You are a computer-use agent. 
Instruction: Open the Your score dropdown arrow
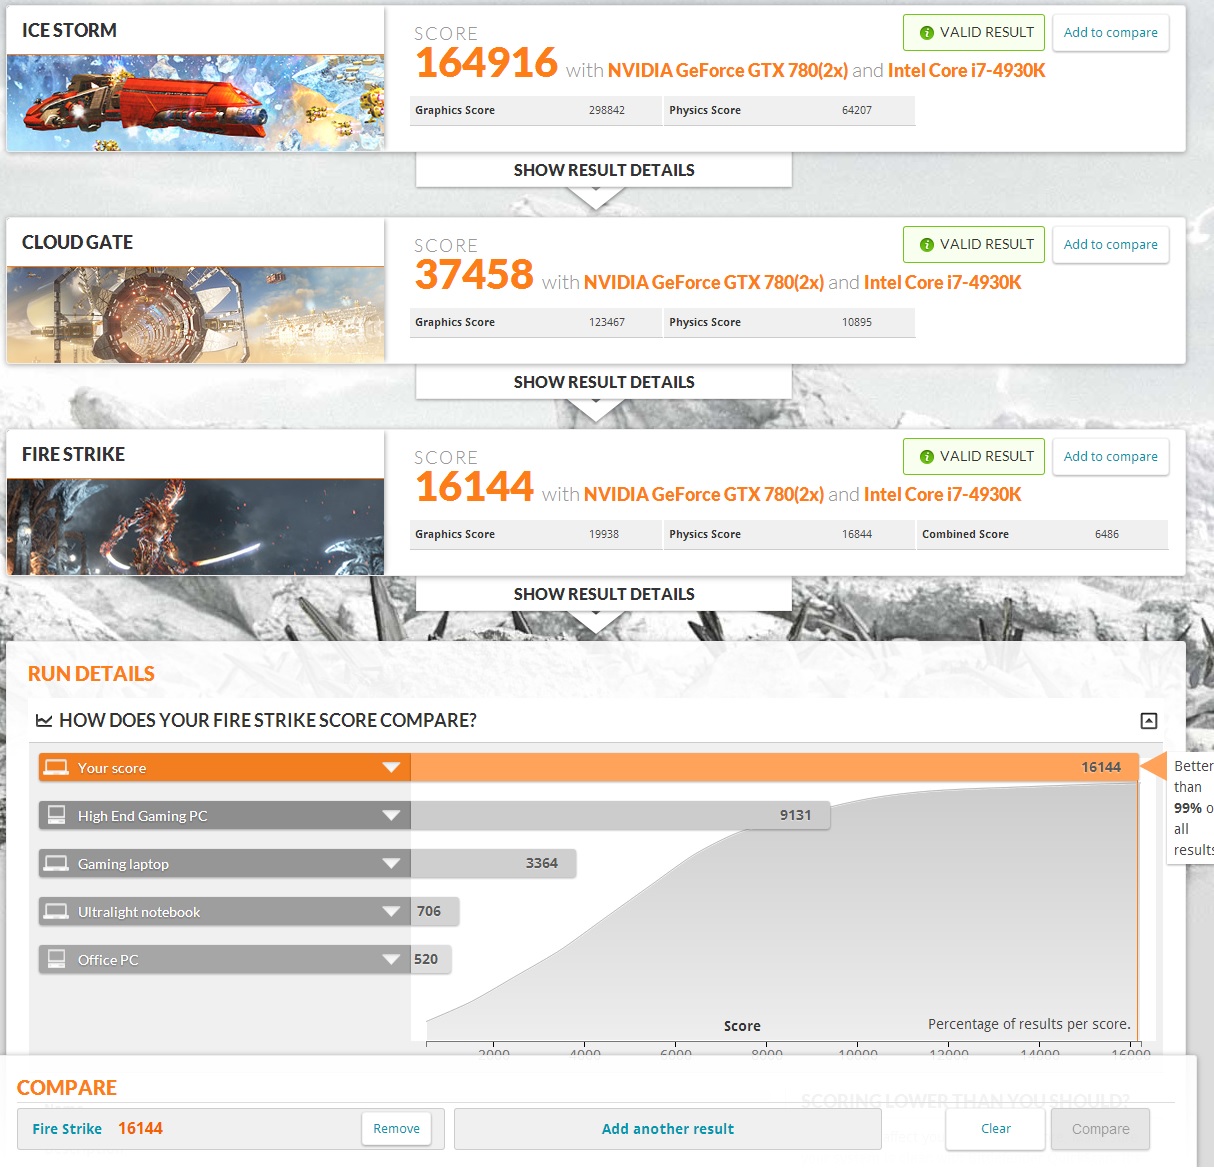391,768
